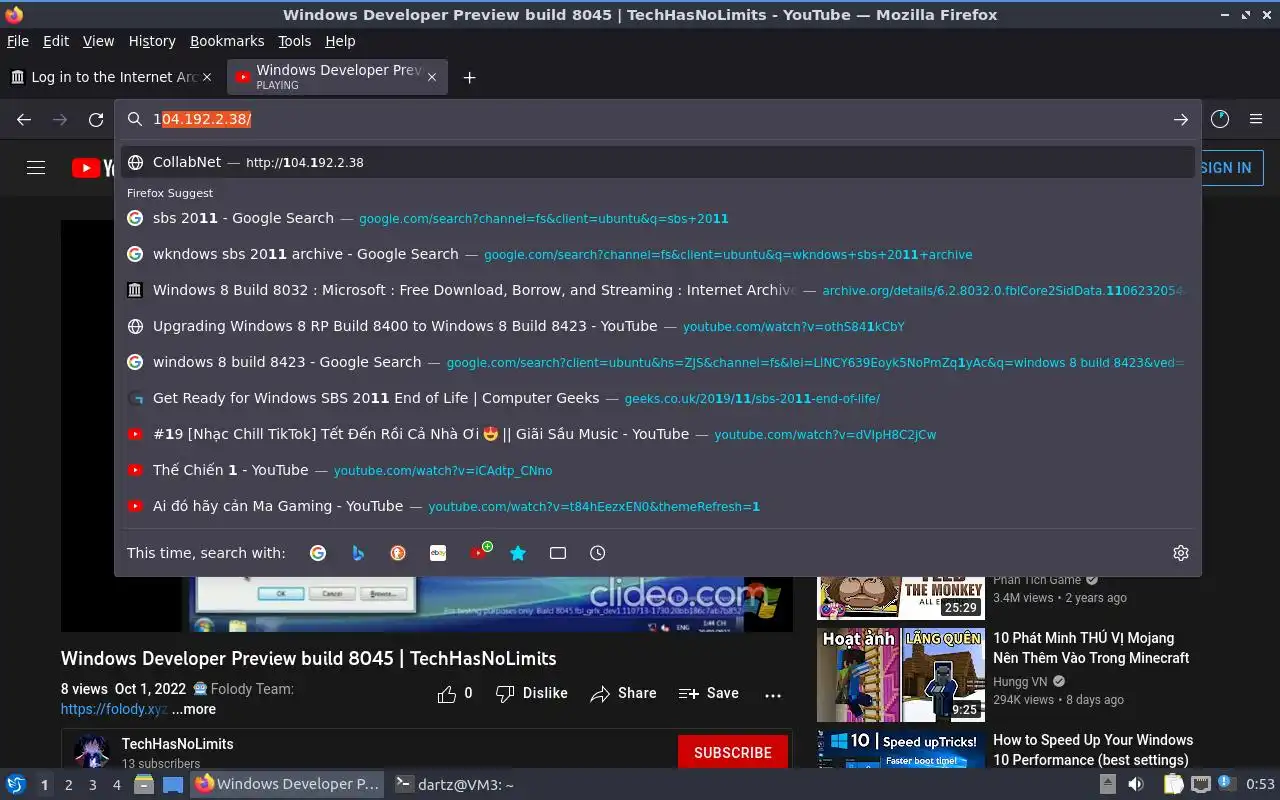
Task: Open 'How to Speed Up Your Windows 10' title
Action: pyautogui.click(x=1093, y=750)
